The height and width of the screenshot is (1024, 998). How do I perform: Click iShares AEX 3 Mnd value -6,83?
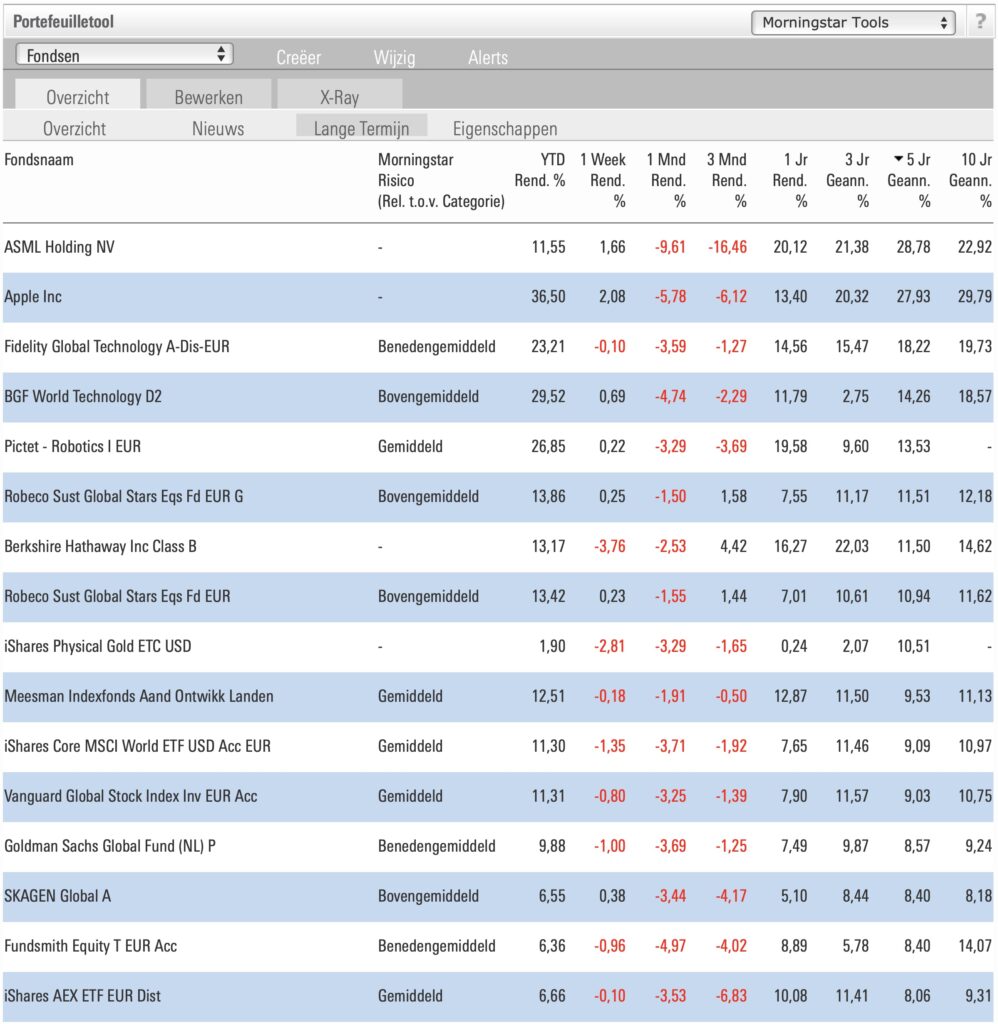[x=731, y=996]
